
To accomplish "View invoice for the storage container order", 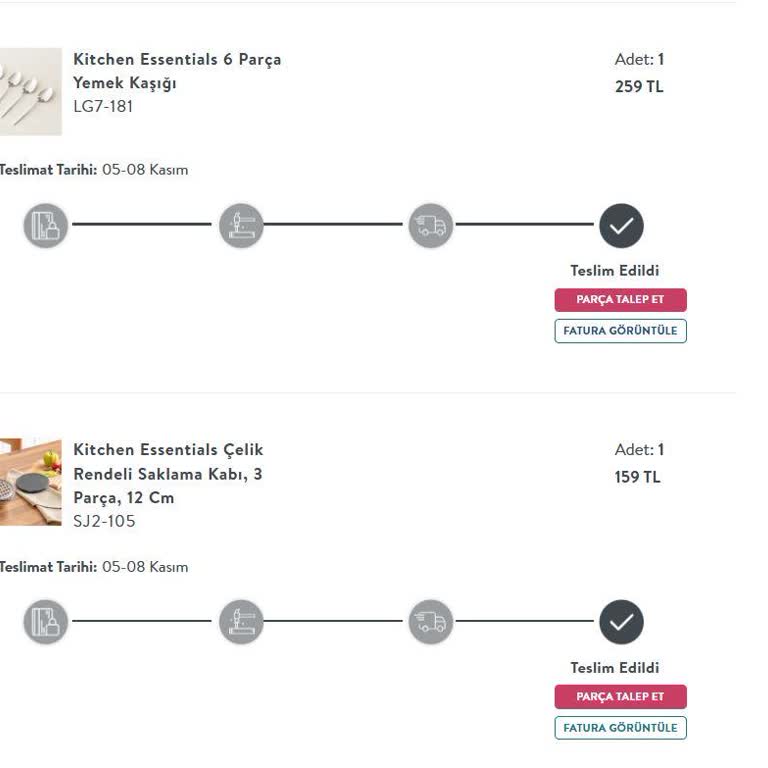I will tap(620, 728).
